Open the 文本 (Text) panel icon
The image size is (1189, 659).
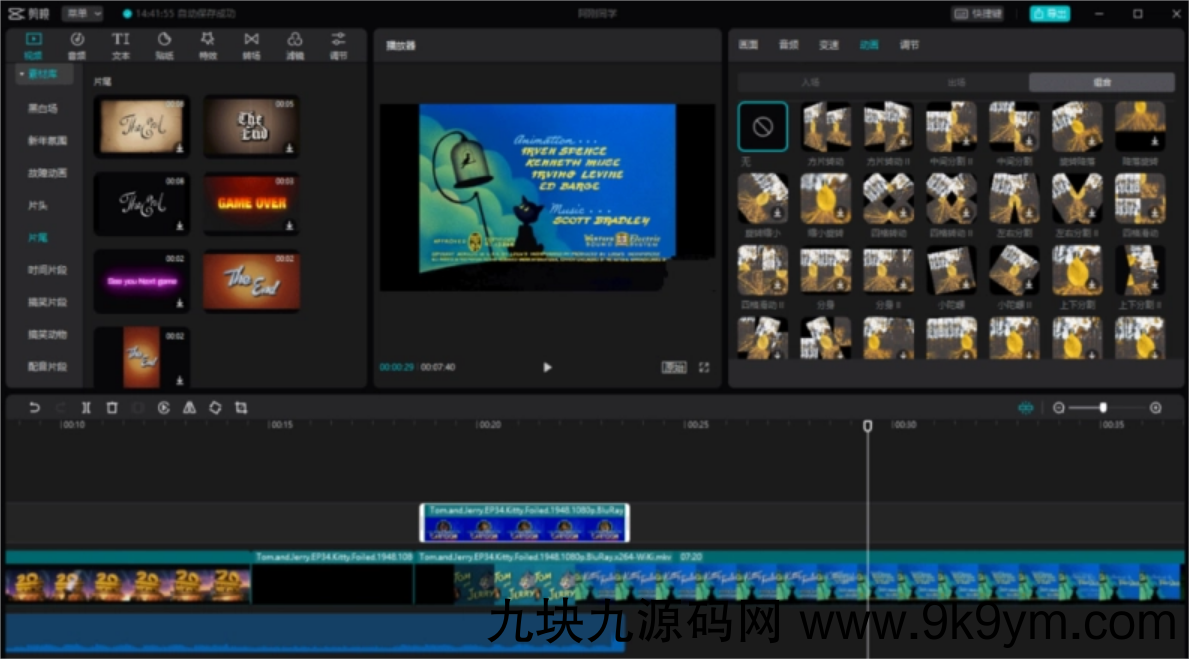pyautogui.click(x=120, y=44)
